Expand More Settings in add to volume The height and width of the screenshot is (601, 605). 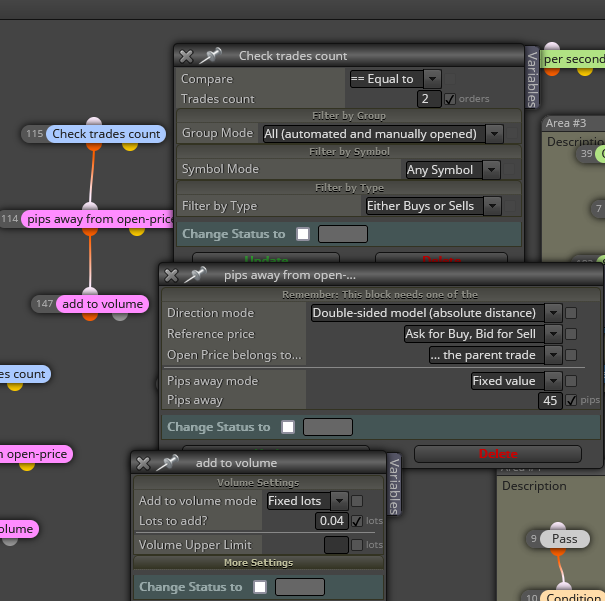click(259, 562)
